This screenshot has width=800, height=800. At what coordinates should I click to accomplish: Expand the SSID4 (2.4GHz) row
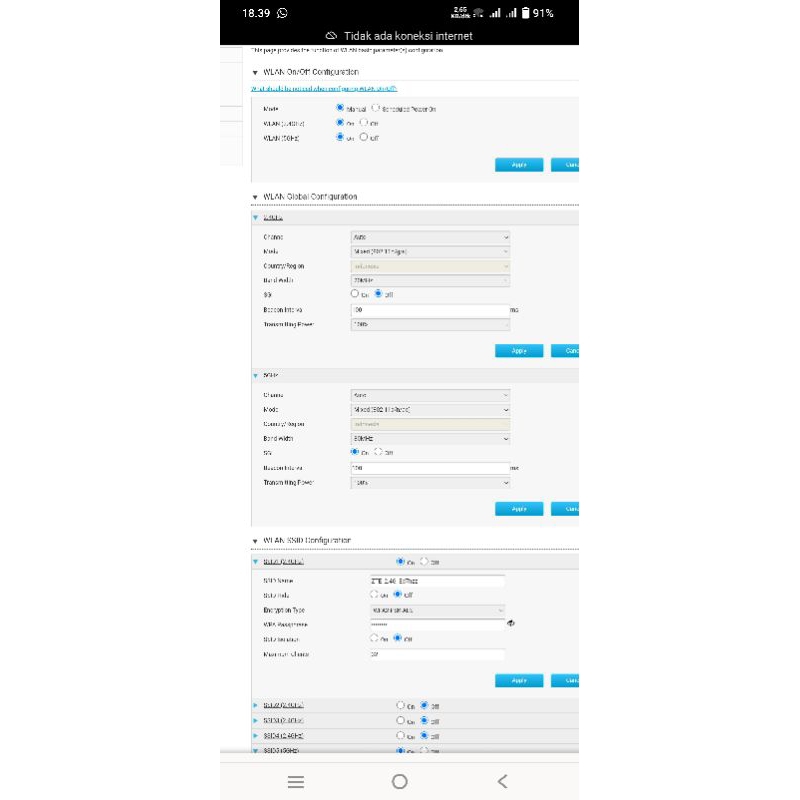click(x=256, y=736)
